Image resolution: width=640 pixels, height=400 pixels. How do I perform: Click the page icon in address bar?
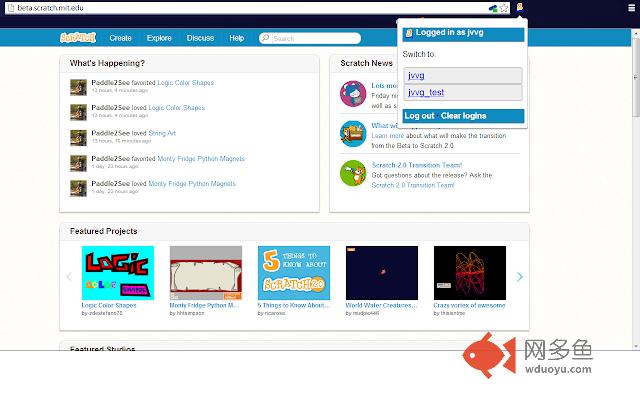tap(11, 8)
